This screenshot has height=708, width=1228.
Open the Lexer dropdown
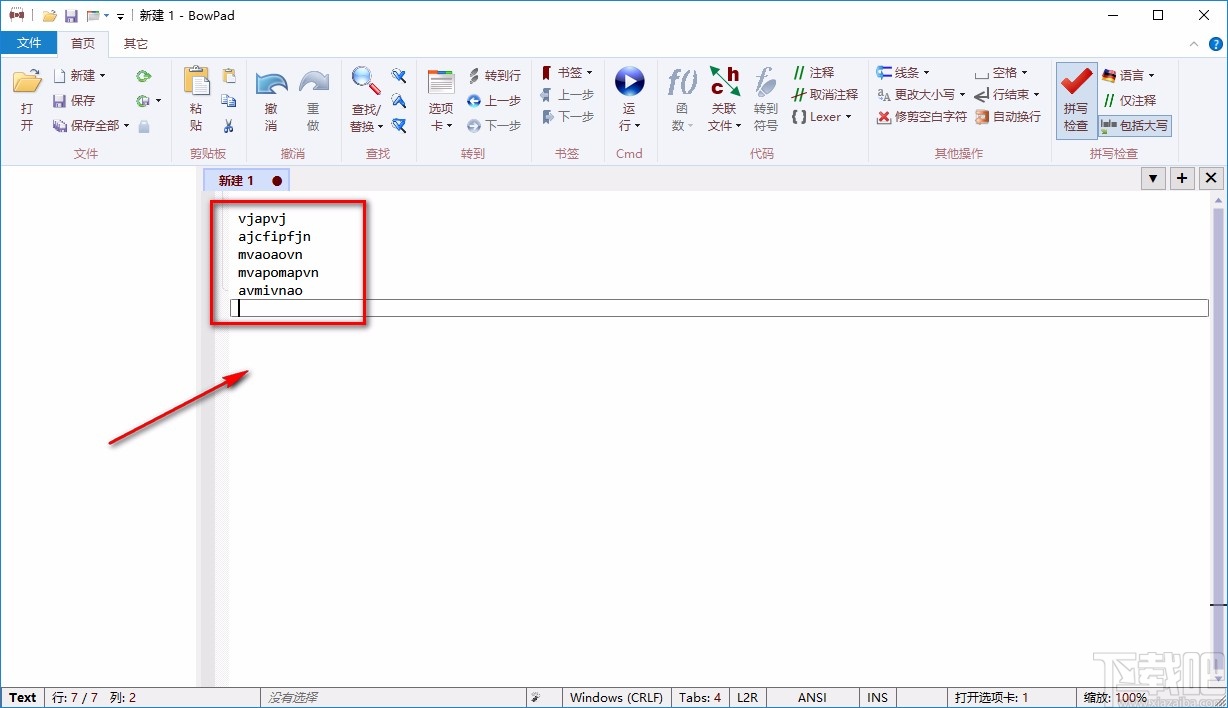pyautogui.click(x=848, y=117)
